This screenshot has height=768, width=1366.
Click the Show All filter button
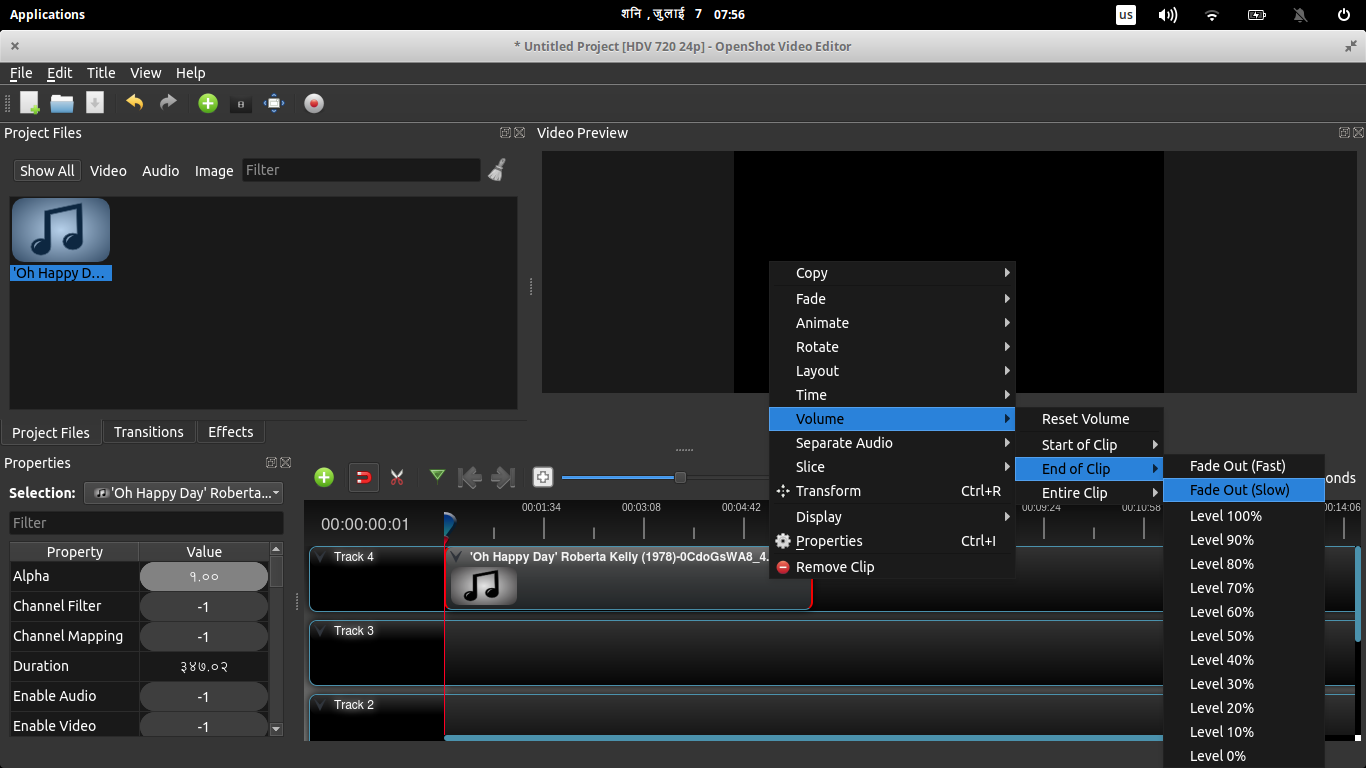47,171
